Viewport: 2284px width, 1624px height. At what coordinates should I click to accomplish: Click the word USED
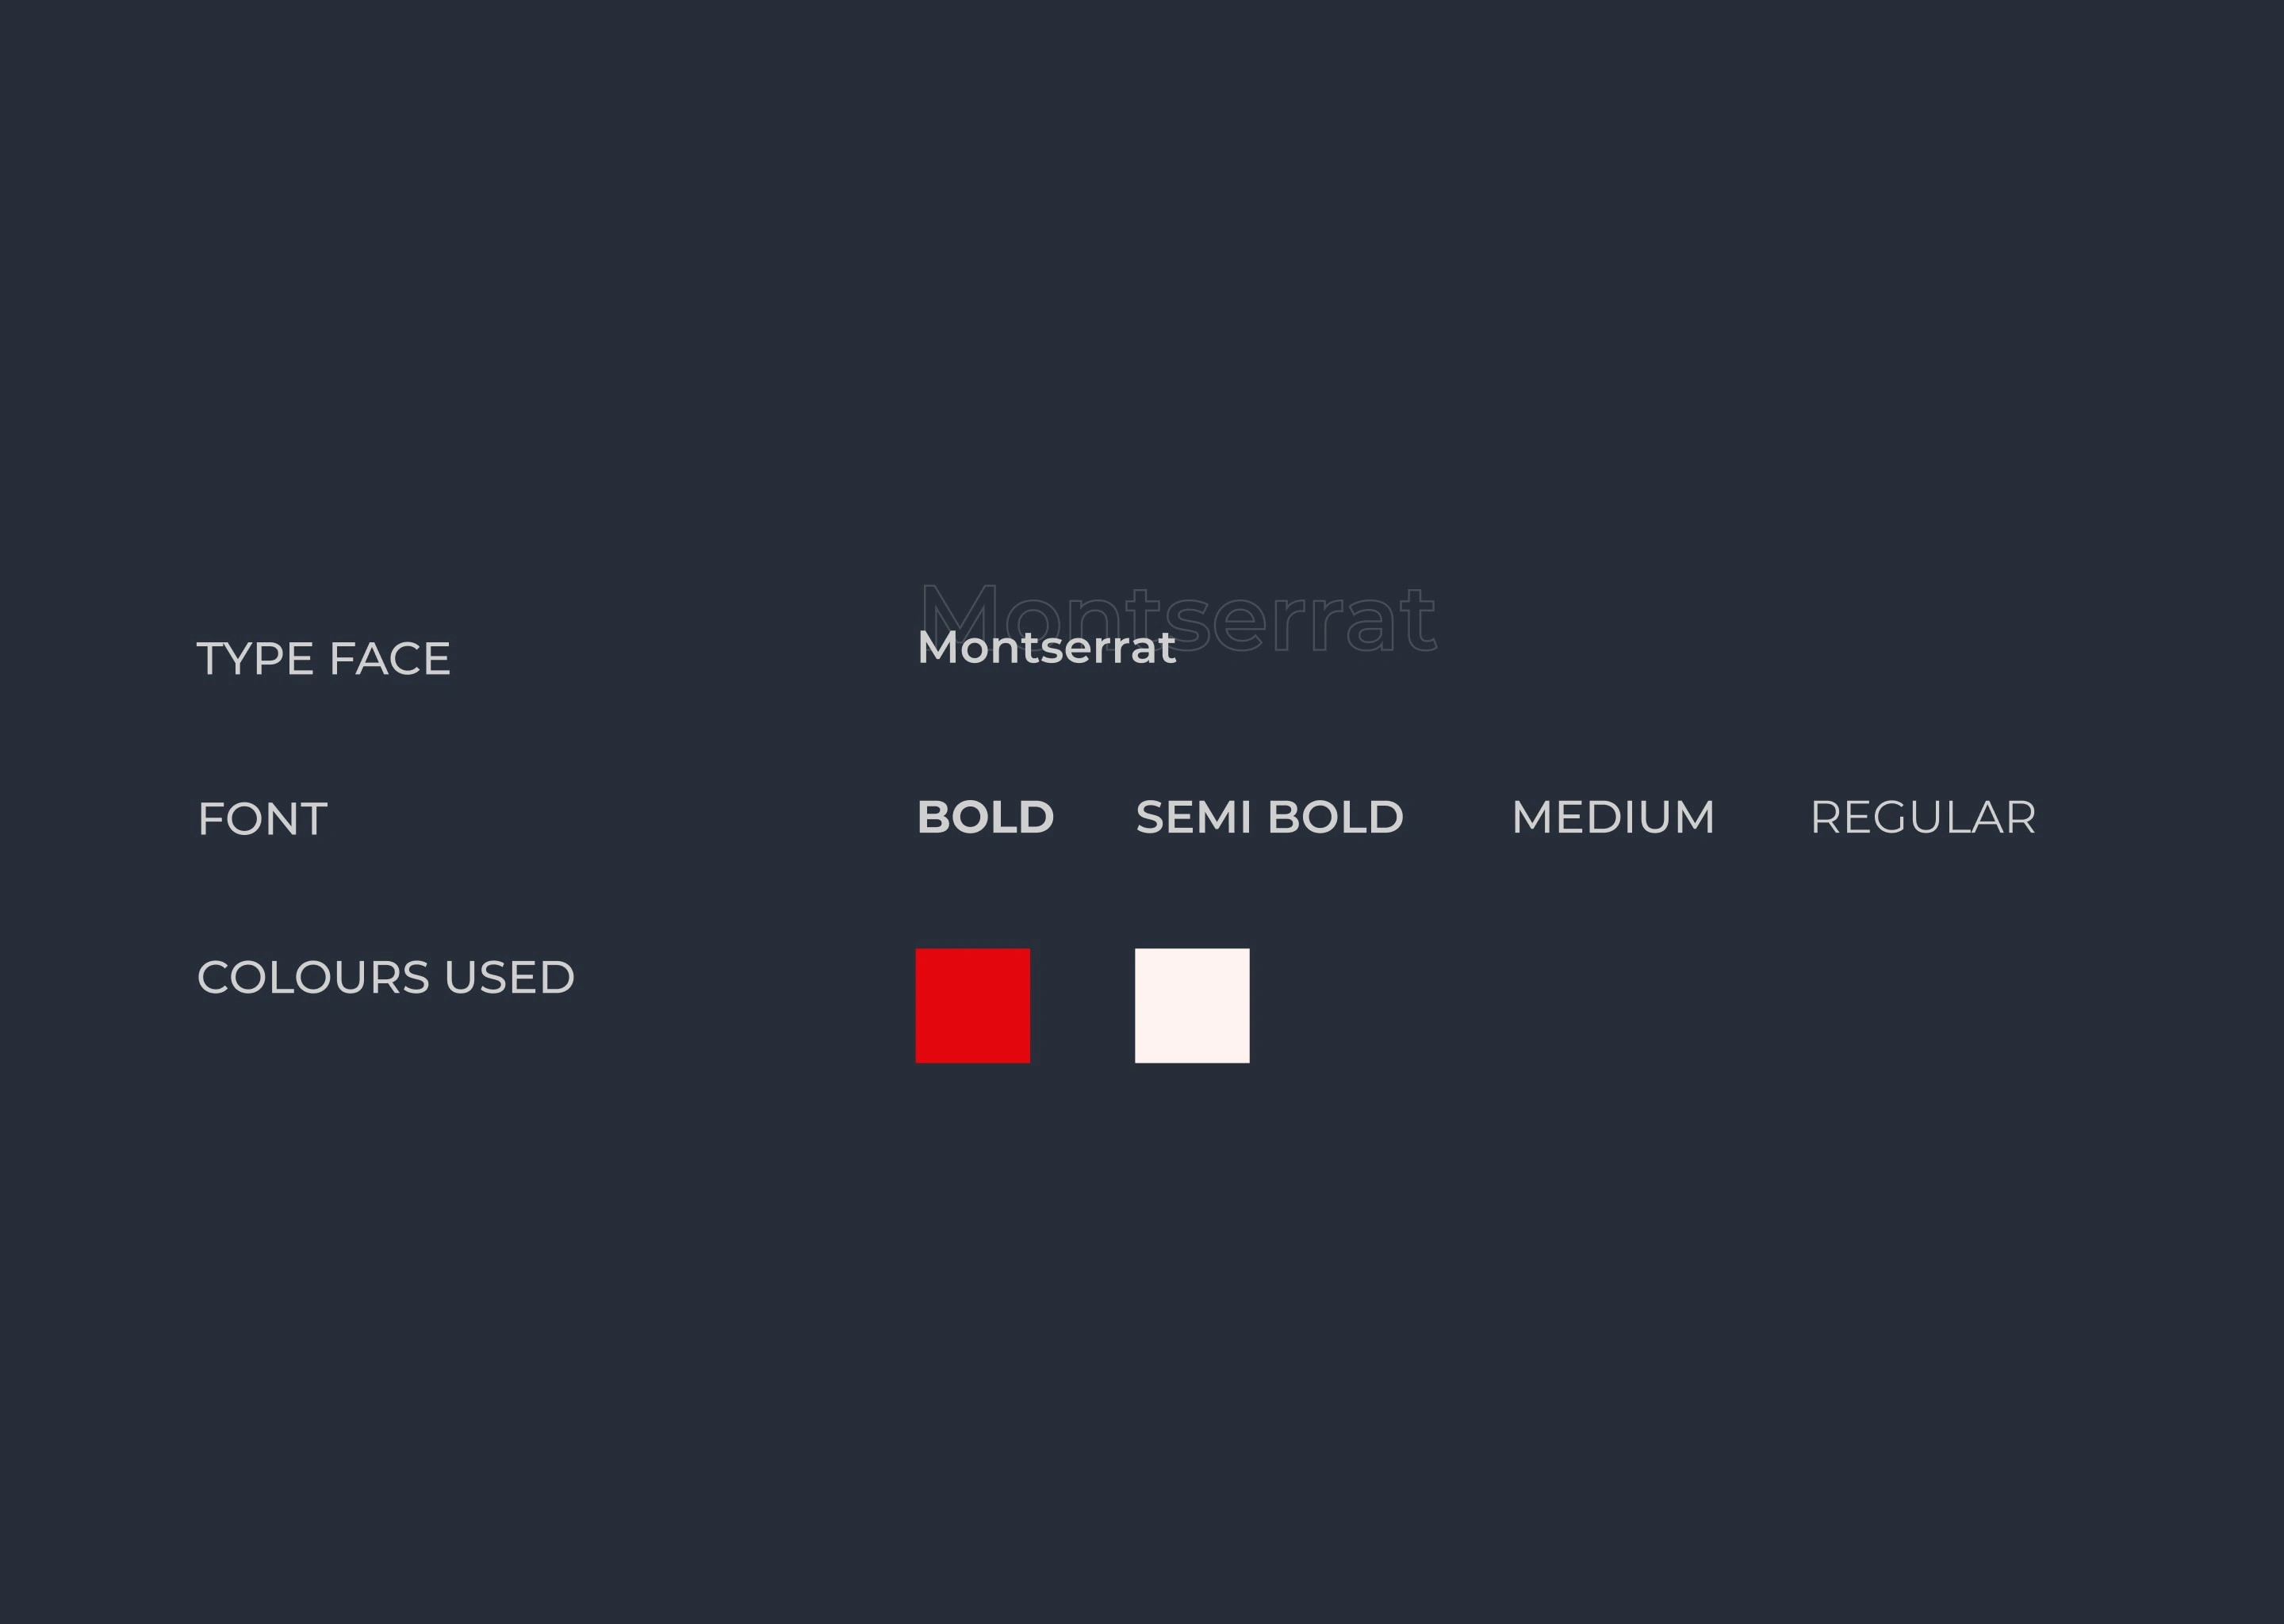(x=510, y=977)
